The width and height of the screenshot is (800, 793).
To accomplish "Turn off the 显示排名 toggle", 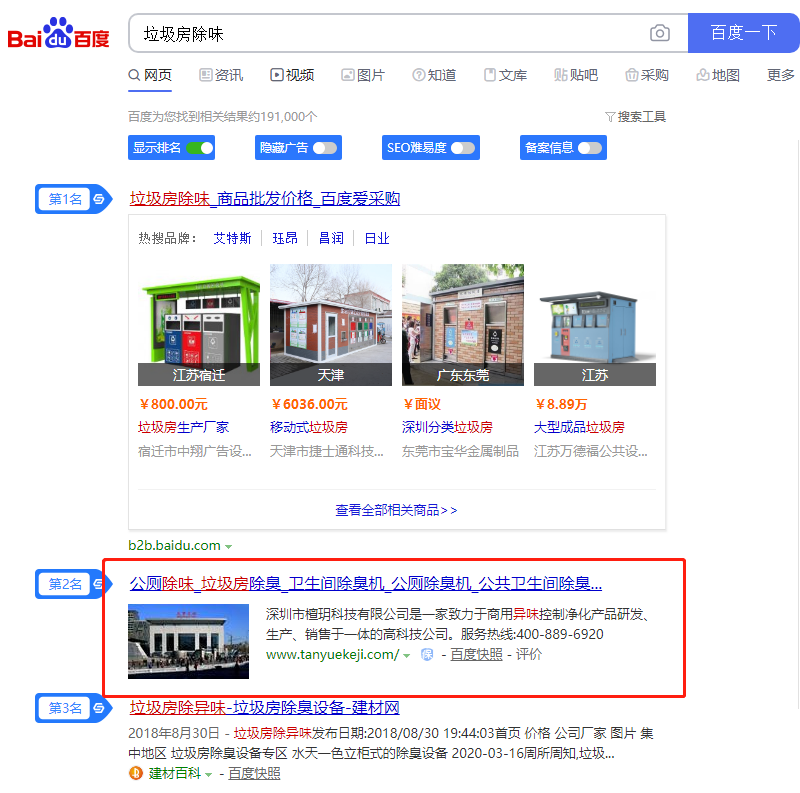I will click(x=199, y=148).
